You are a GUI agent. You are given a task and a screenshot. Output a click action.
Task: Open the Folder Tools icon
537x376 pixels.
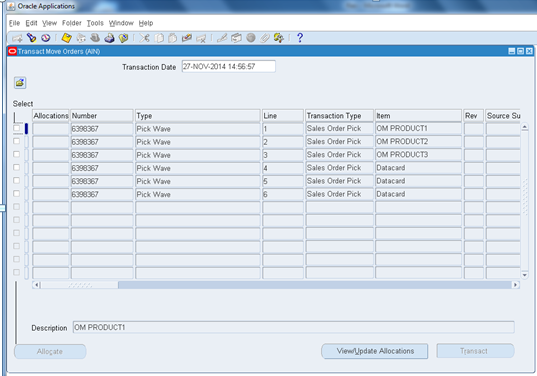pyautogui.click(x=278, y=38)
